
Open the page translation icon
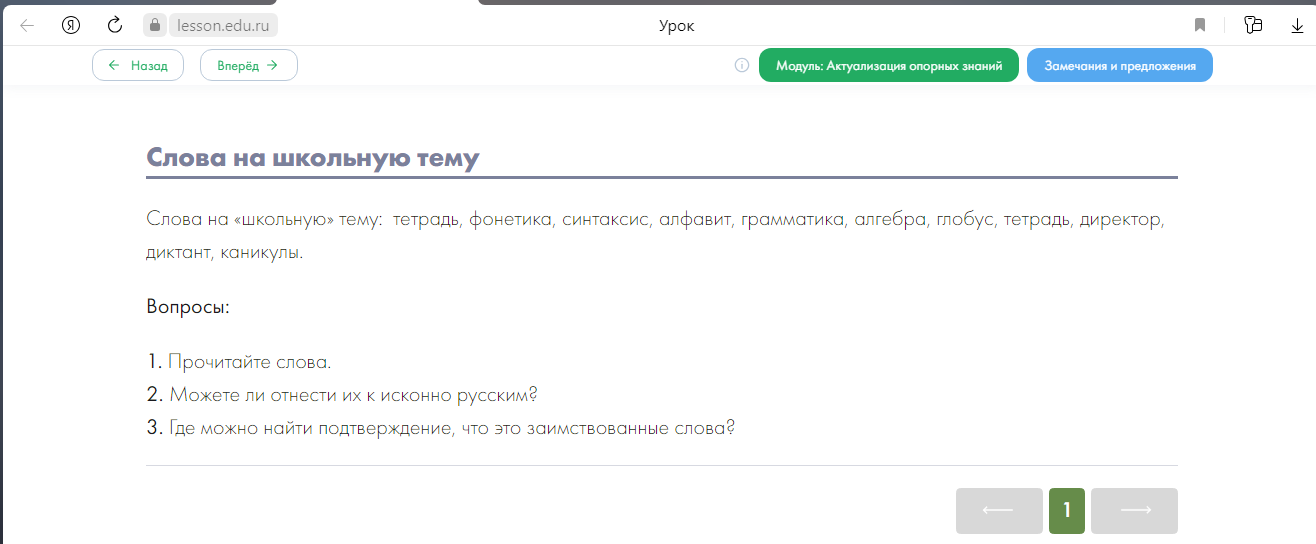(1253, 25)
